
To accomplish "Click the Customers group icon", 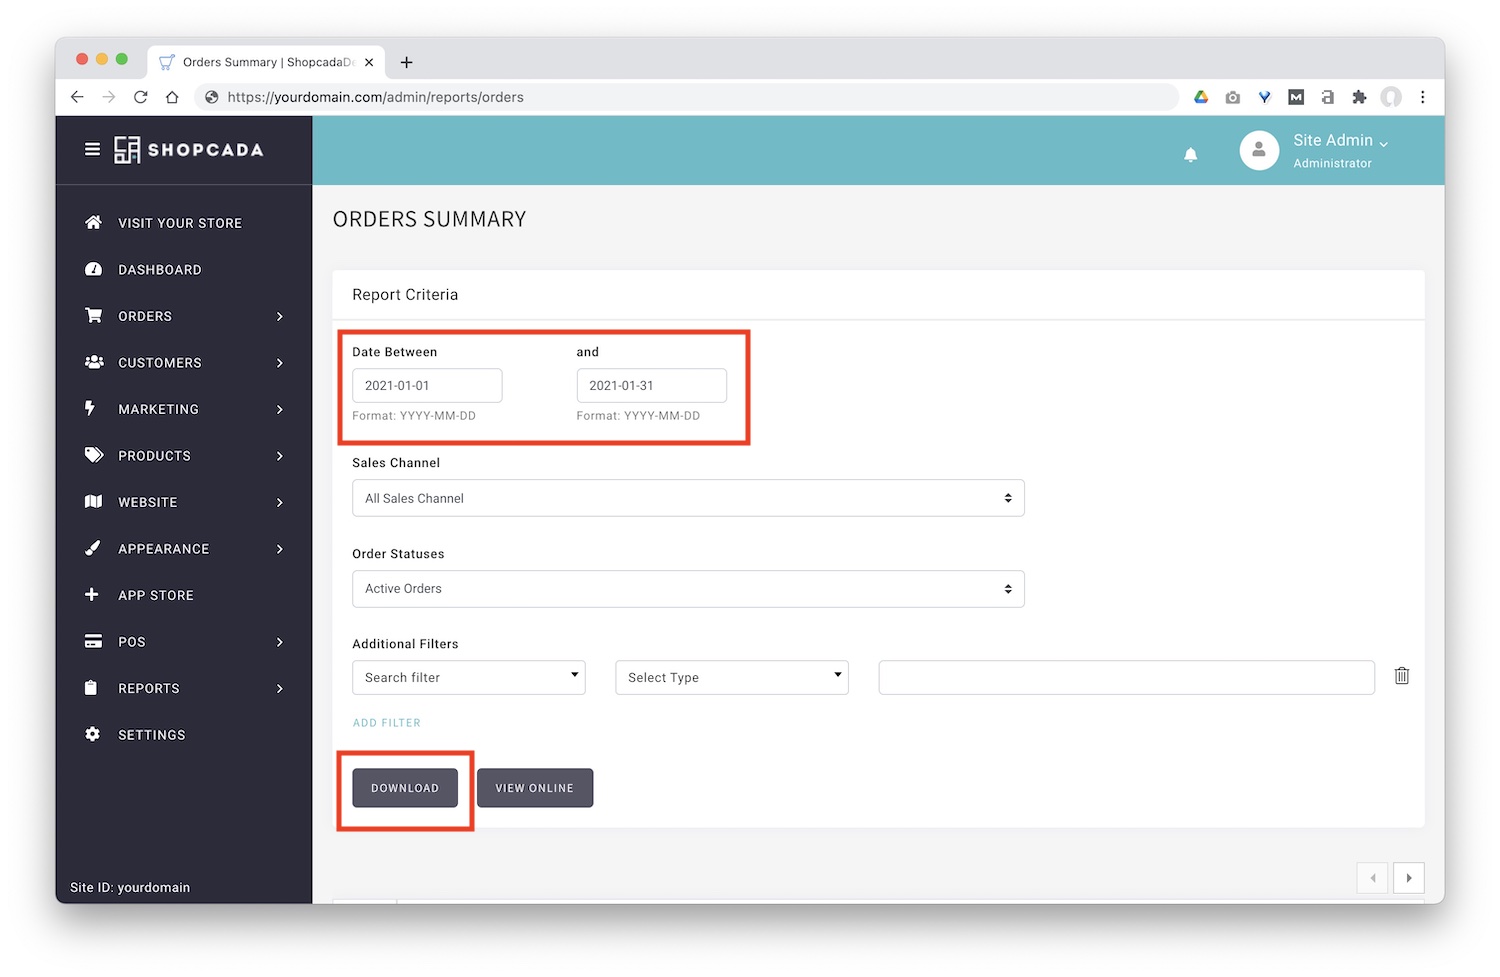I will (x=94, y=362).
